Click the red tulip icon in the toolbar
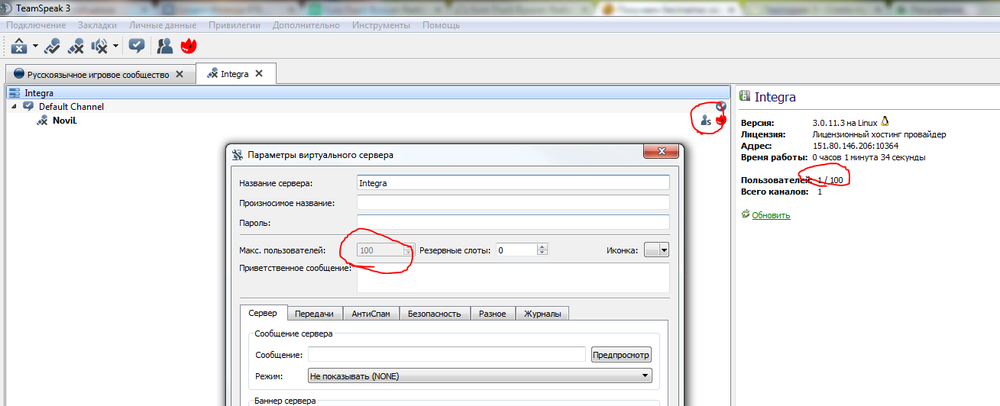Image resolution: width=1000 pixels, height=406 pixels. click(188, 46)
